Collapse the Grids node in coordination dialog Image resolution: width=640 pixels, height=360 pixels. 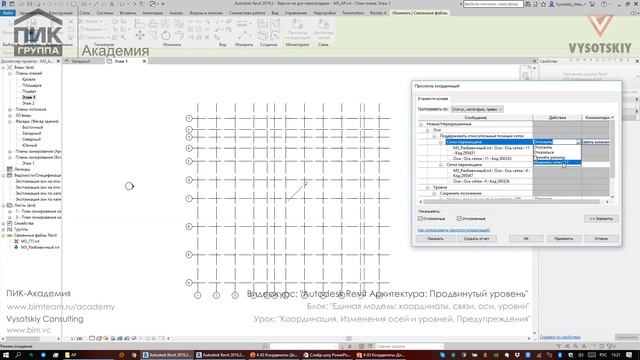427,130
